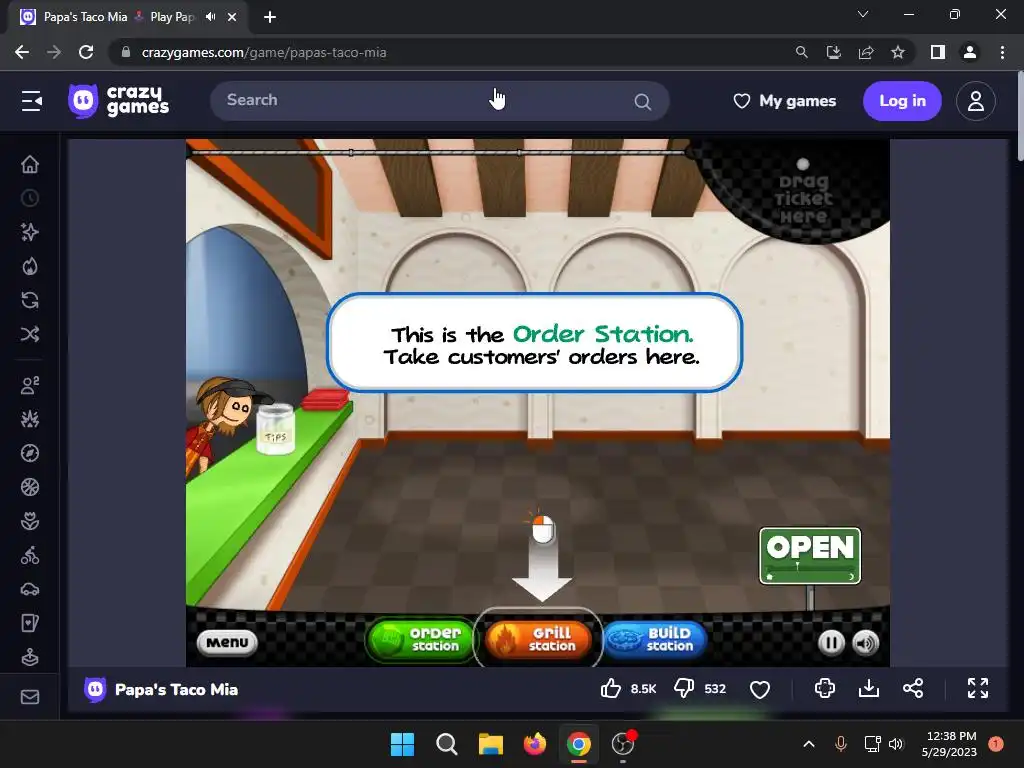Image resolution: width=1024 pixels, height=768 pixels.
Task: Open Firefox from the taskbar
Action: coord(535,744)
